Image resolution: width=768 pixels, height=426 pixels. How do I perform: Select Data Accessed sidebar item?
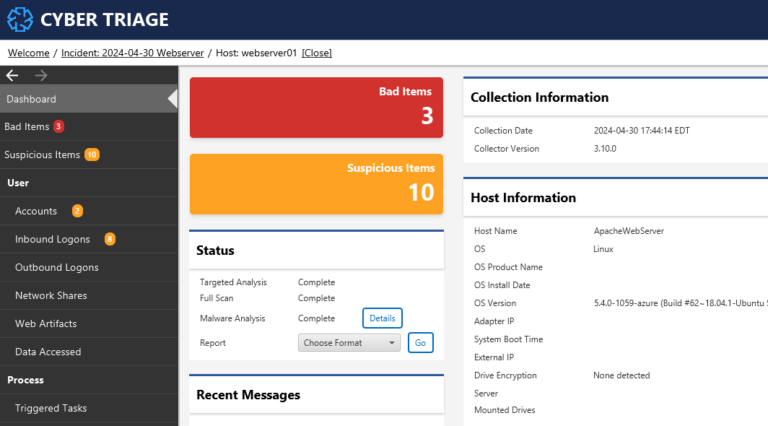click(x=48, y=352)
